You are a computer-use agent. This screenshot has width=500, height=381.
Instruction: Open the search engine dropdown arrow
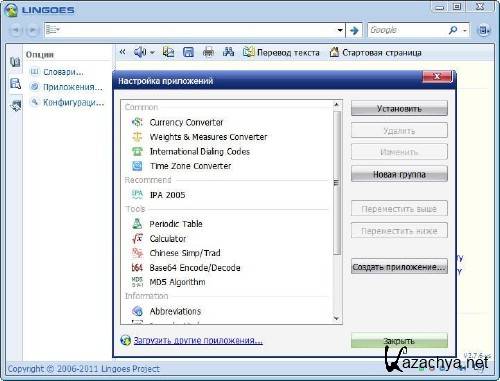coord(465,31)
